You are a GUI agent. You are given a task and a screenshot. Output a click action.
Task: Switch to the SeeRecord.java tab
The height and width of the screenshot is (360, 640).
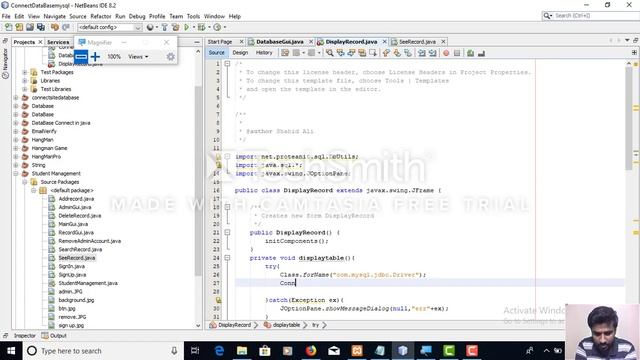417,42
